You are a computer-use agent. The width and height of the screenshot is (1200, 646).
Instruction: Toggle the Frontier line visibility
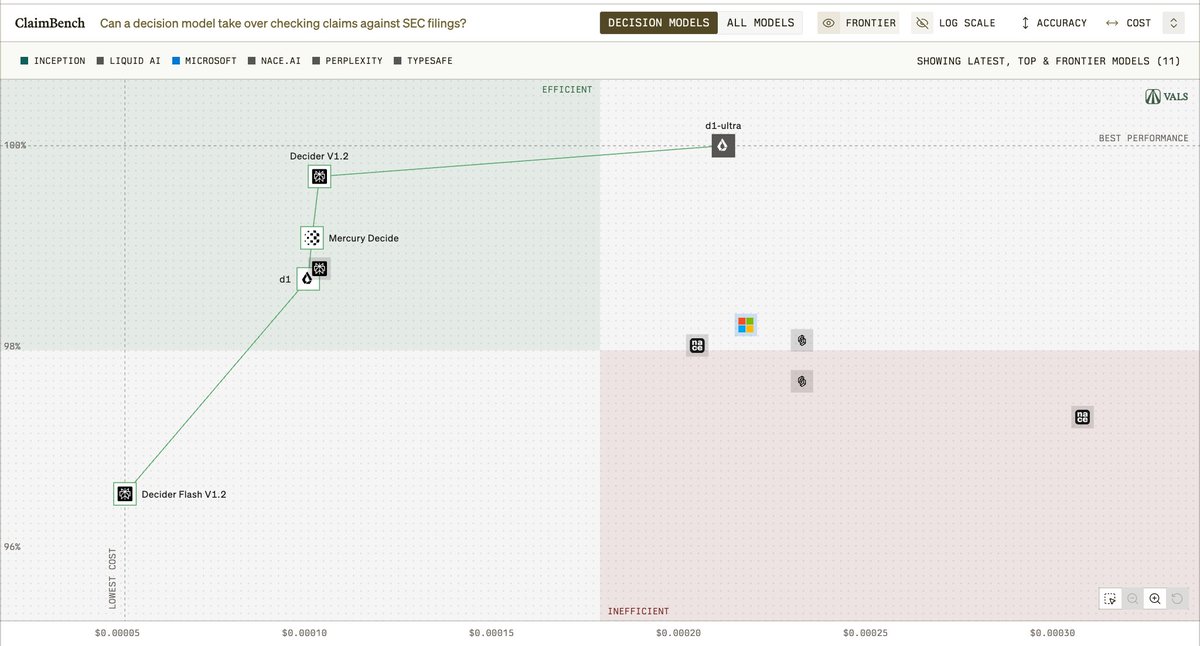860,23
